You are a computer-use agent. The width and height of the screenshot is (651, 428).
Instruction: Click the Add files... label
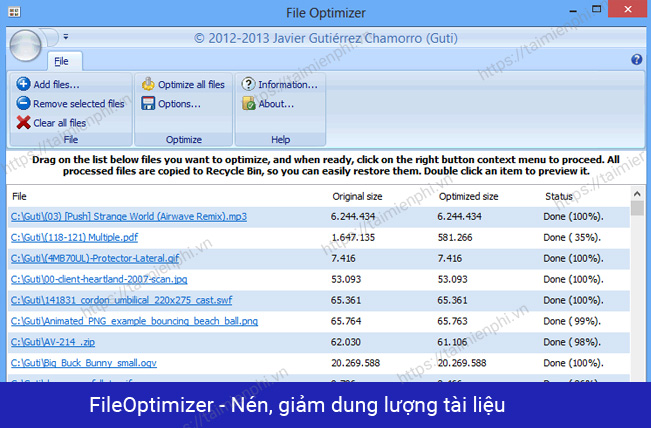pyautogui.click(x=56, y=84)
